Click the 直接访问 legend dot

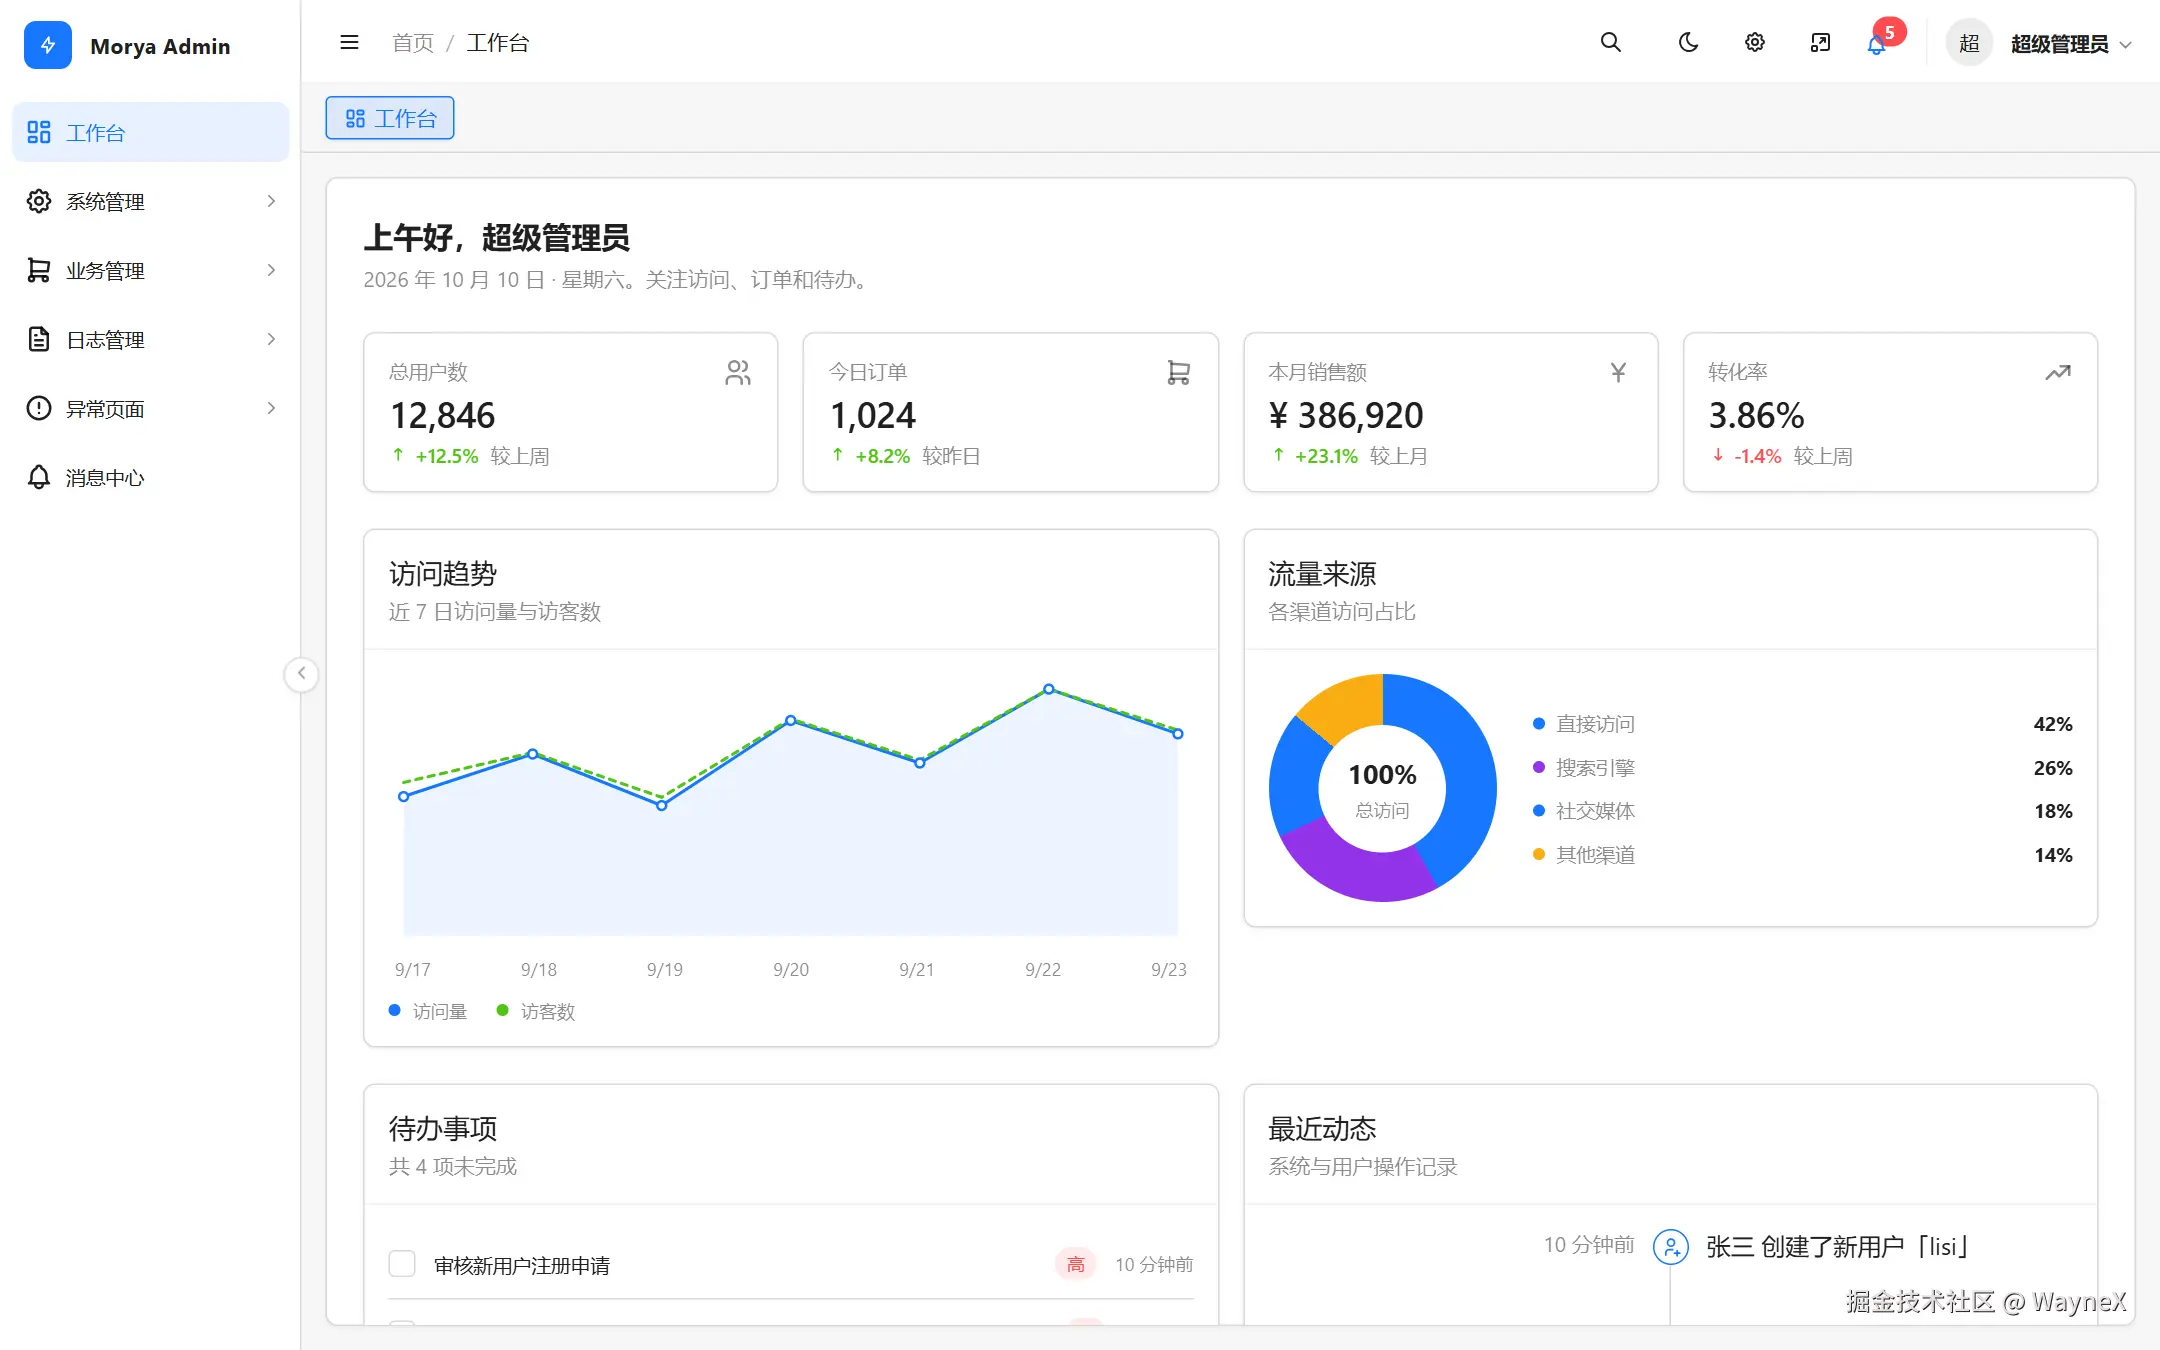[1539, 723]
